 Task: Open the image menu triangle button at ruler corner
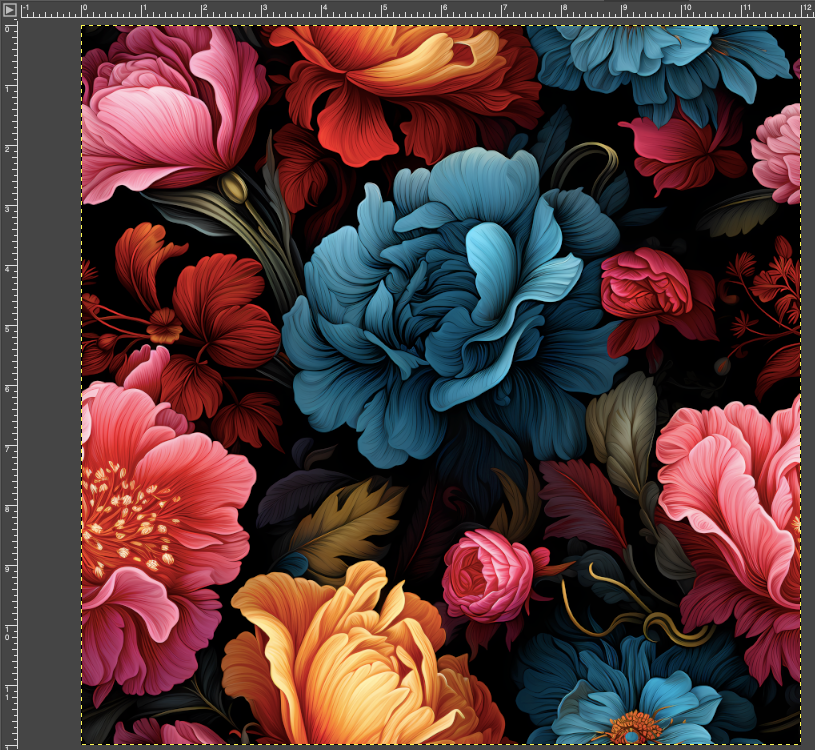tap(9, 9)
